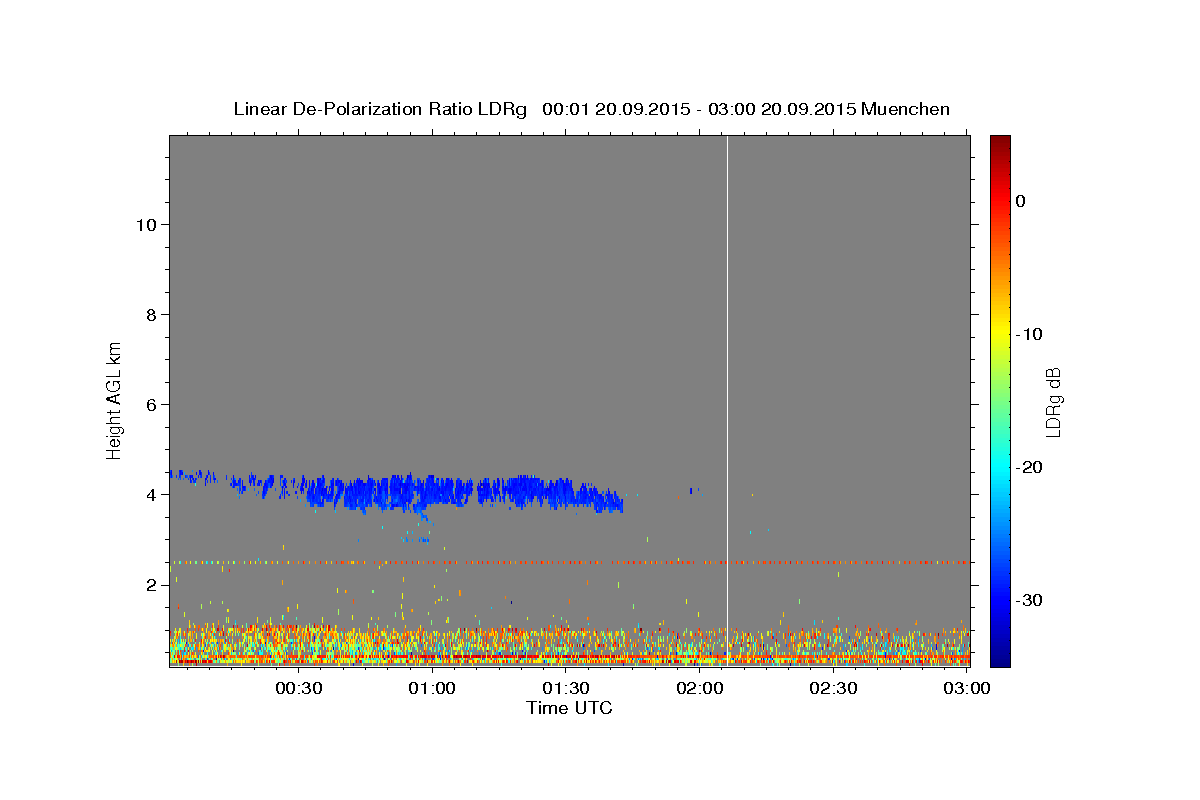The height and width of the screenshot is (800, 1200).
Task: Click the colorbar label '-20'
Action: (1028, 467)
